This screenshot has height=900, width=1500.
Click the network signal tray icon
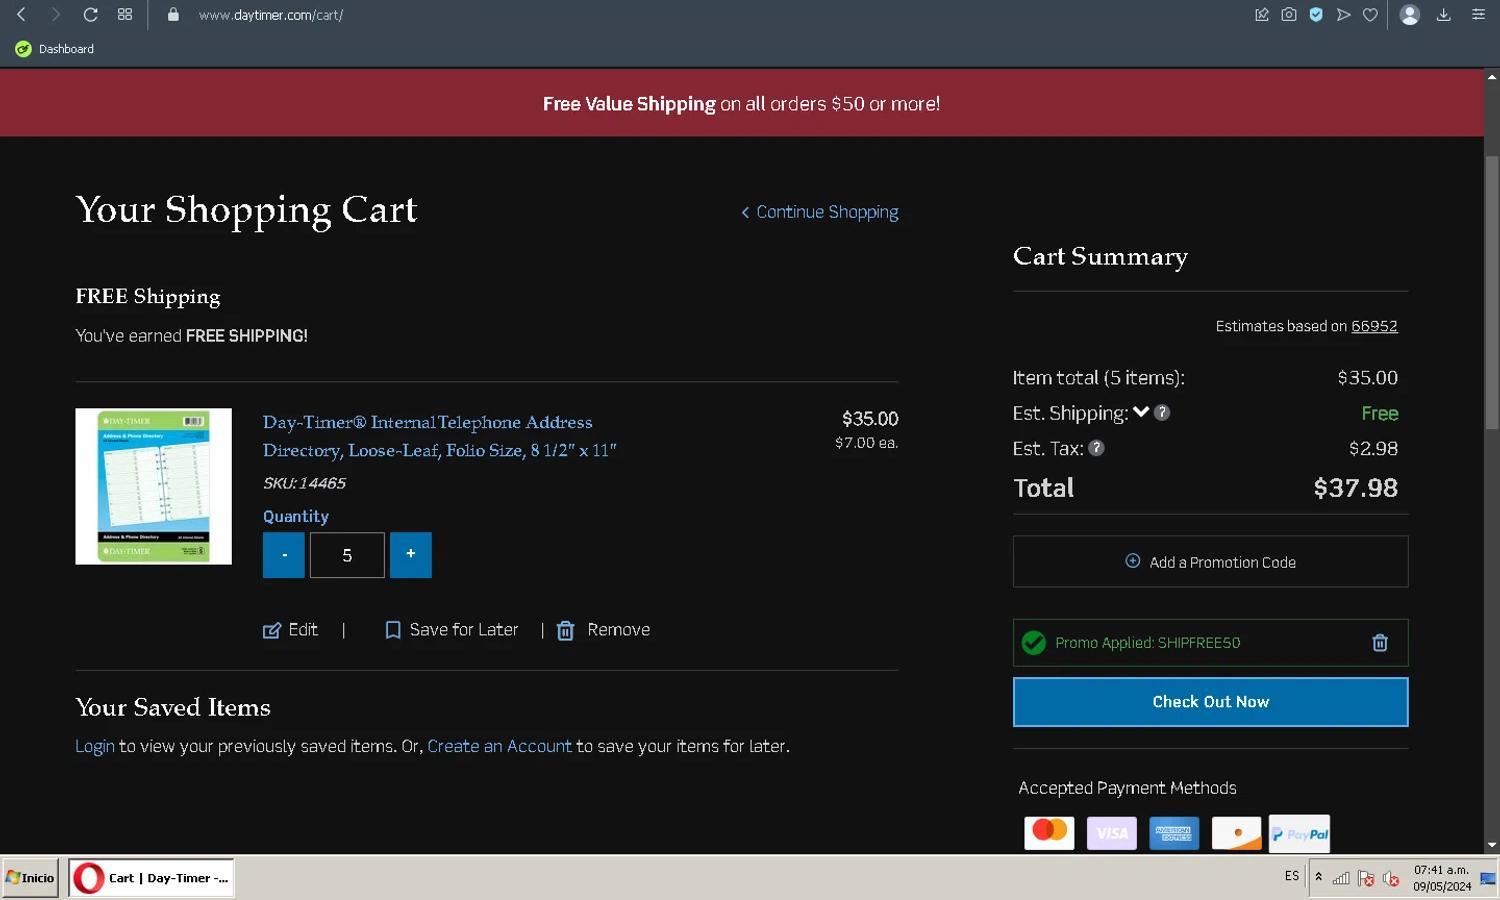(1341, 878)
